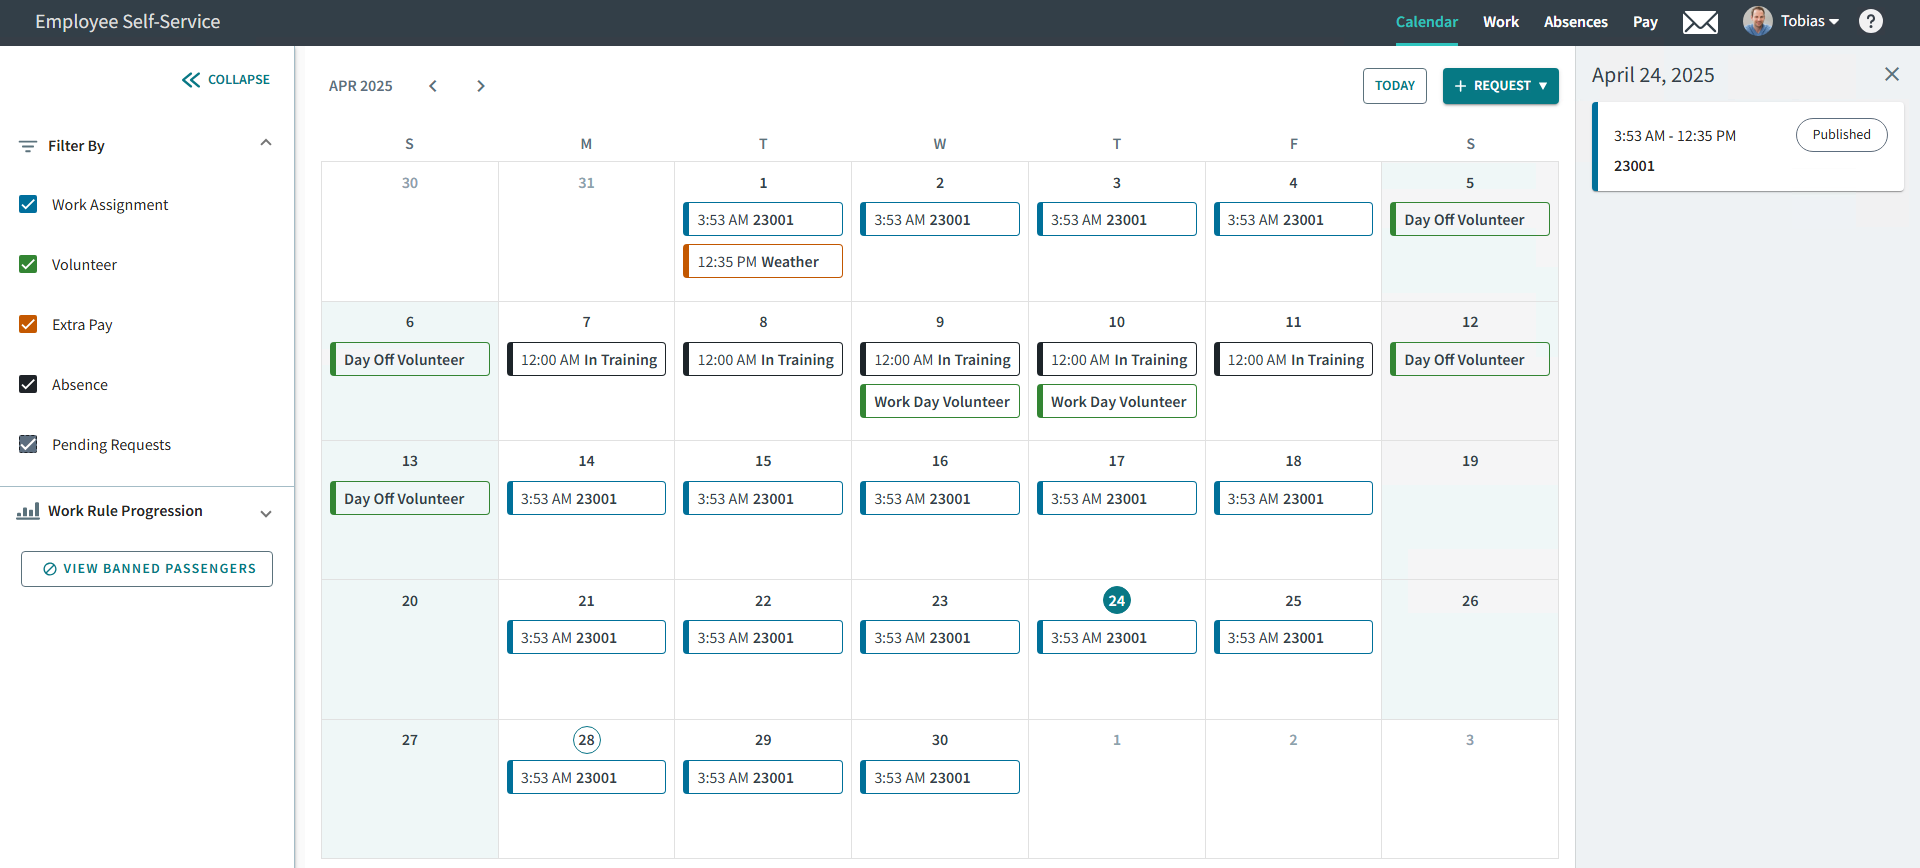Open the Absences menu
1920x868 pixels.
(x=1575, y=22)
